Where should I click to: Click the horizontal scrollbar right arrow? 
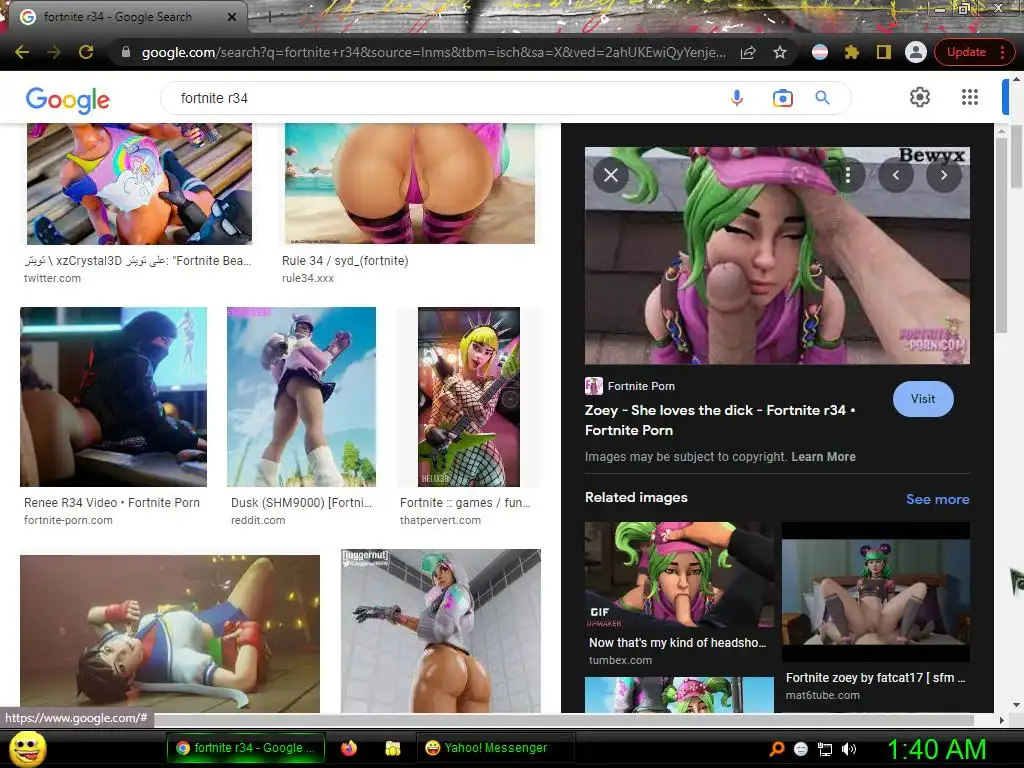coord(1001,720)
